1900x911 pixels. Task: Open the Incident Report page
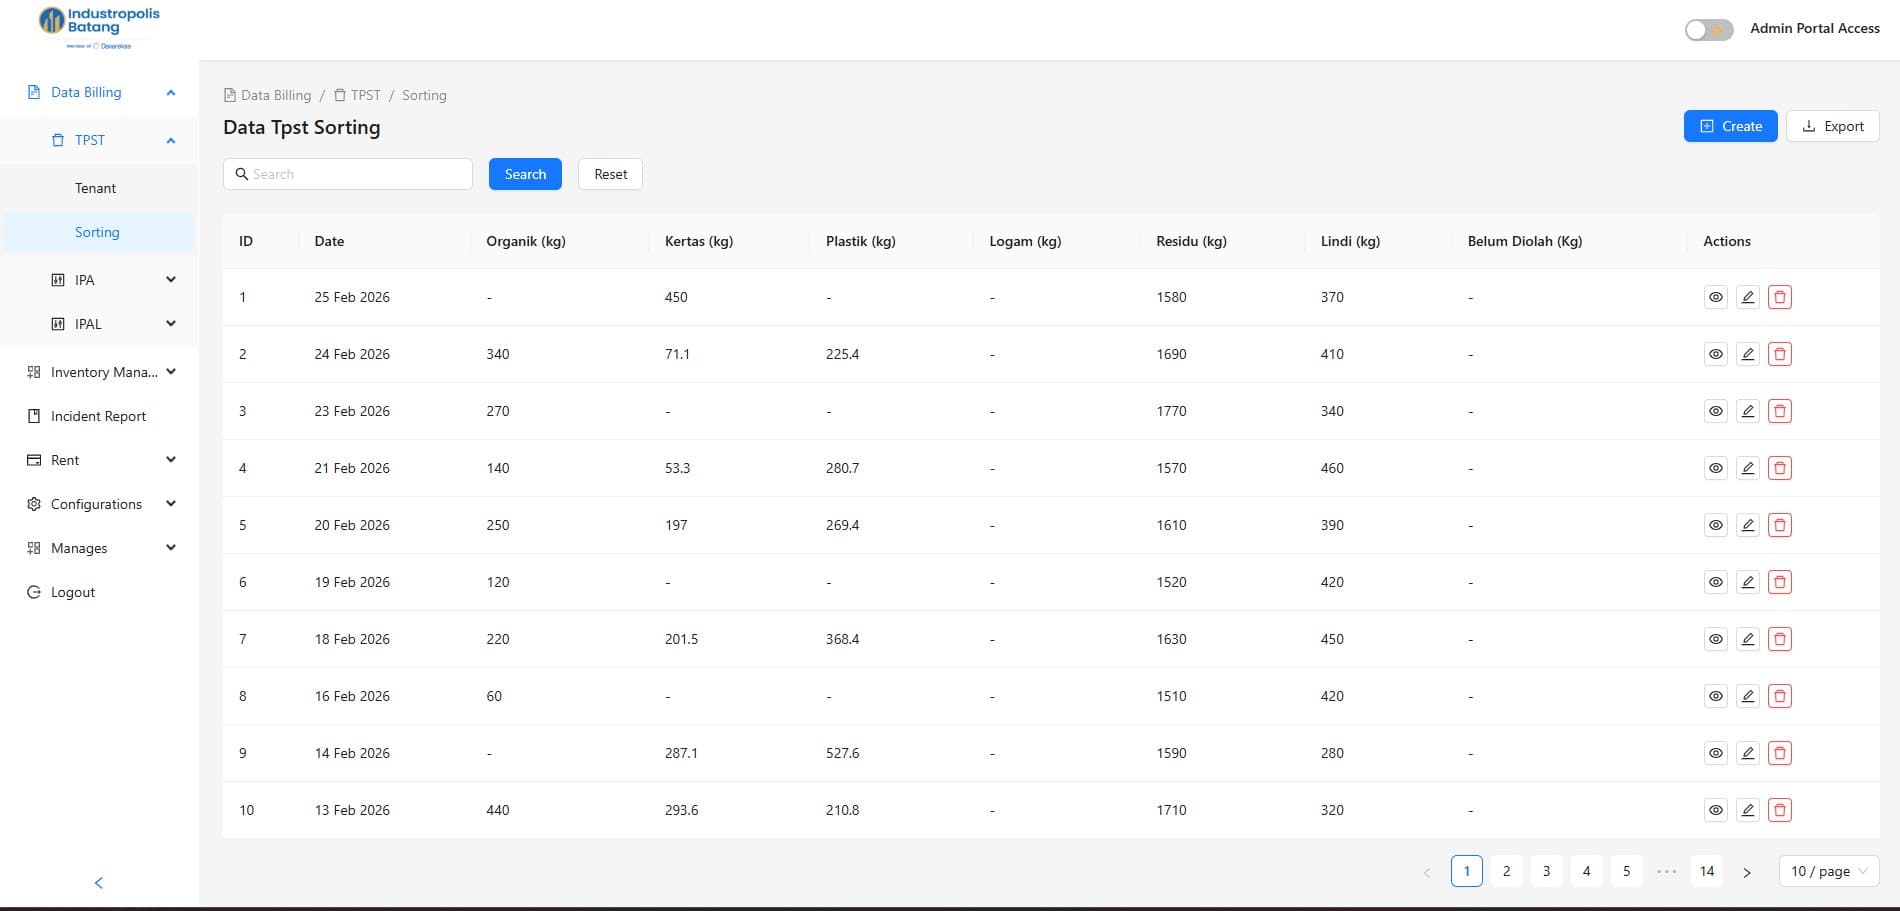[x=98, y=416]
